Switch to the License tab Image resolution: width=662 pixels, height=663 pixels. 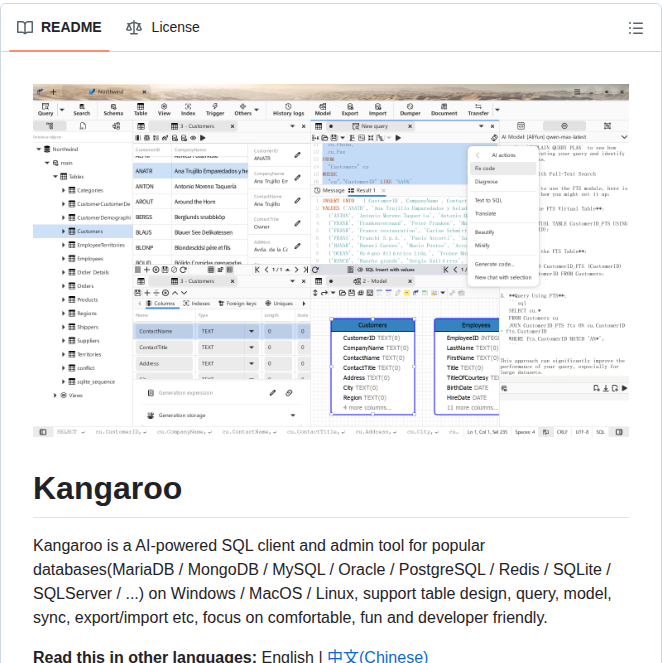(163, 27)
